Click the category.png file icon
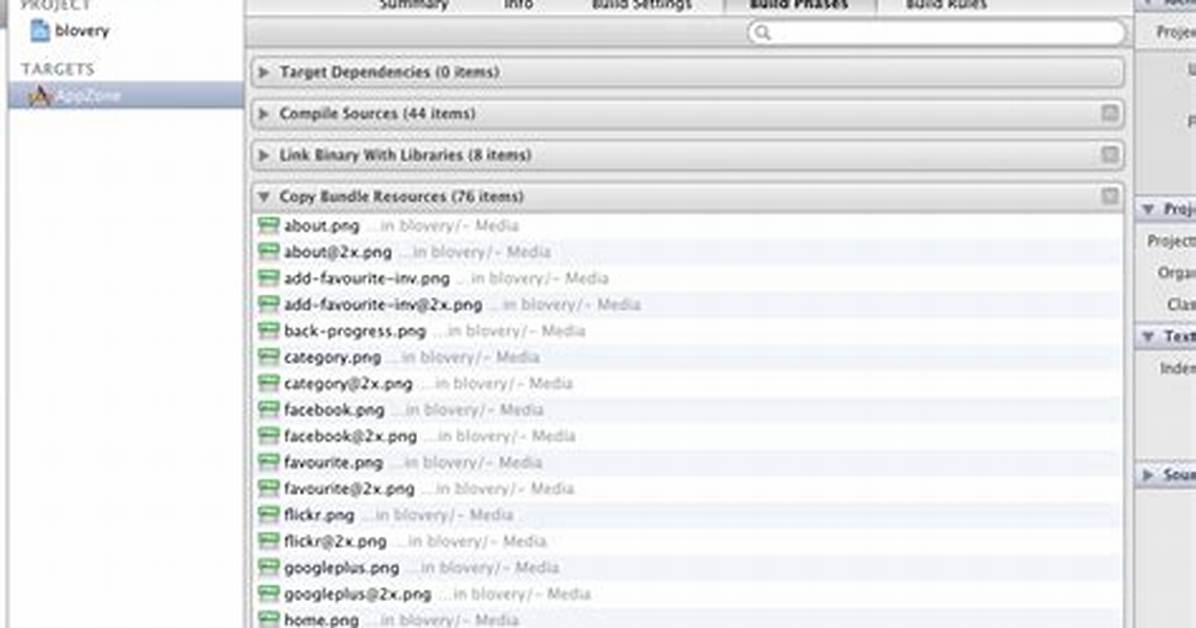 pyautogui.click(x=268, y=357)
